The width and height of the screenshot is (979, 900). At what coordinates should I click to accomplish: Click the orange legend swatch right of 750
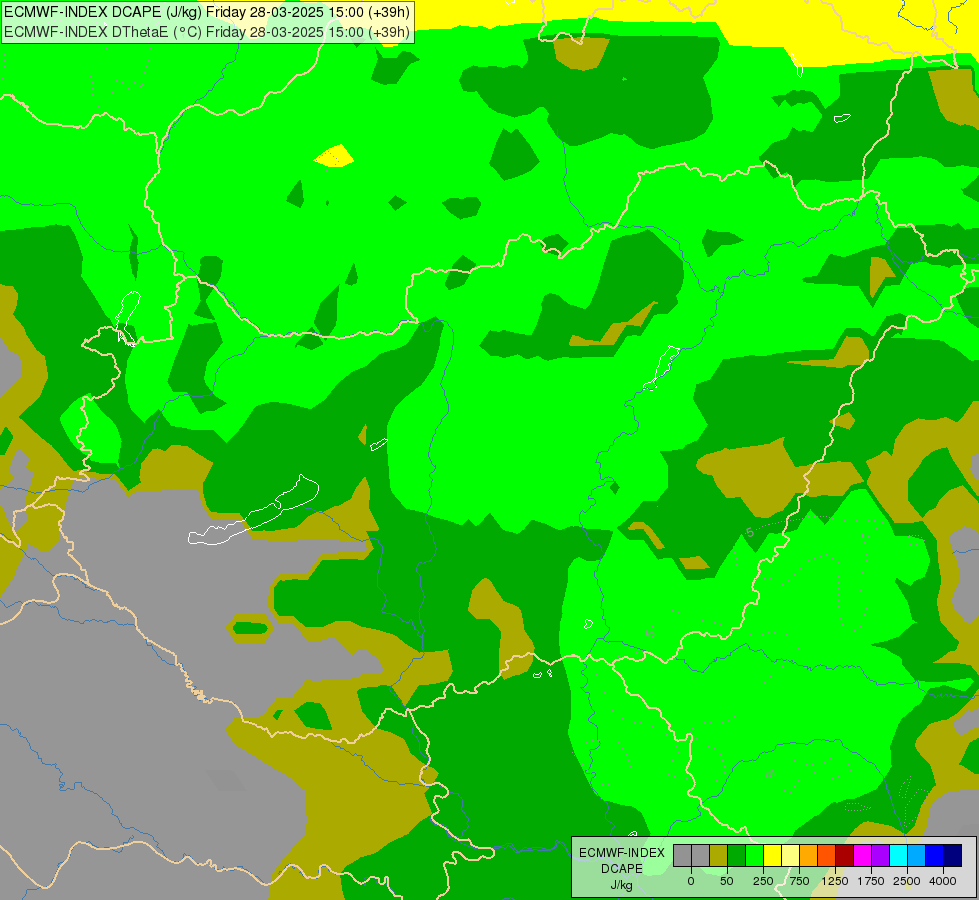coord(809,855)
